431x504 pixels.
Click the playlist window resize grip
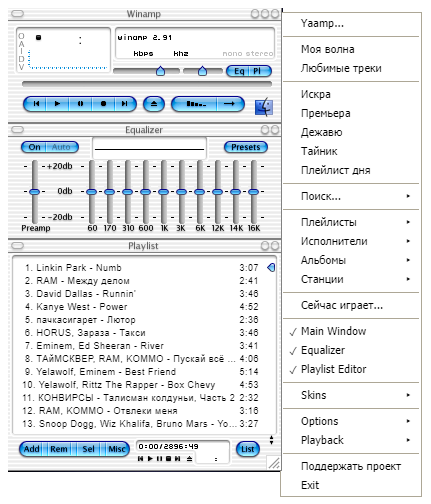(x=274, y=463)
